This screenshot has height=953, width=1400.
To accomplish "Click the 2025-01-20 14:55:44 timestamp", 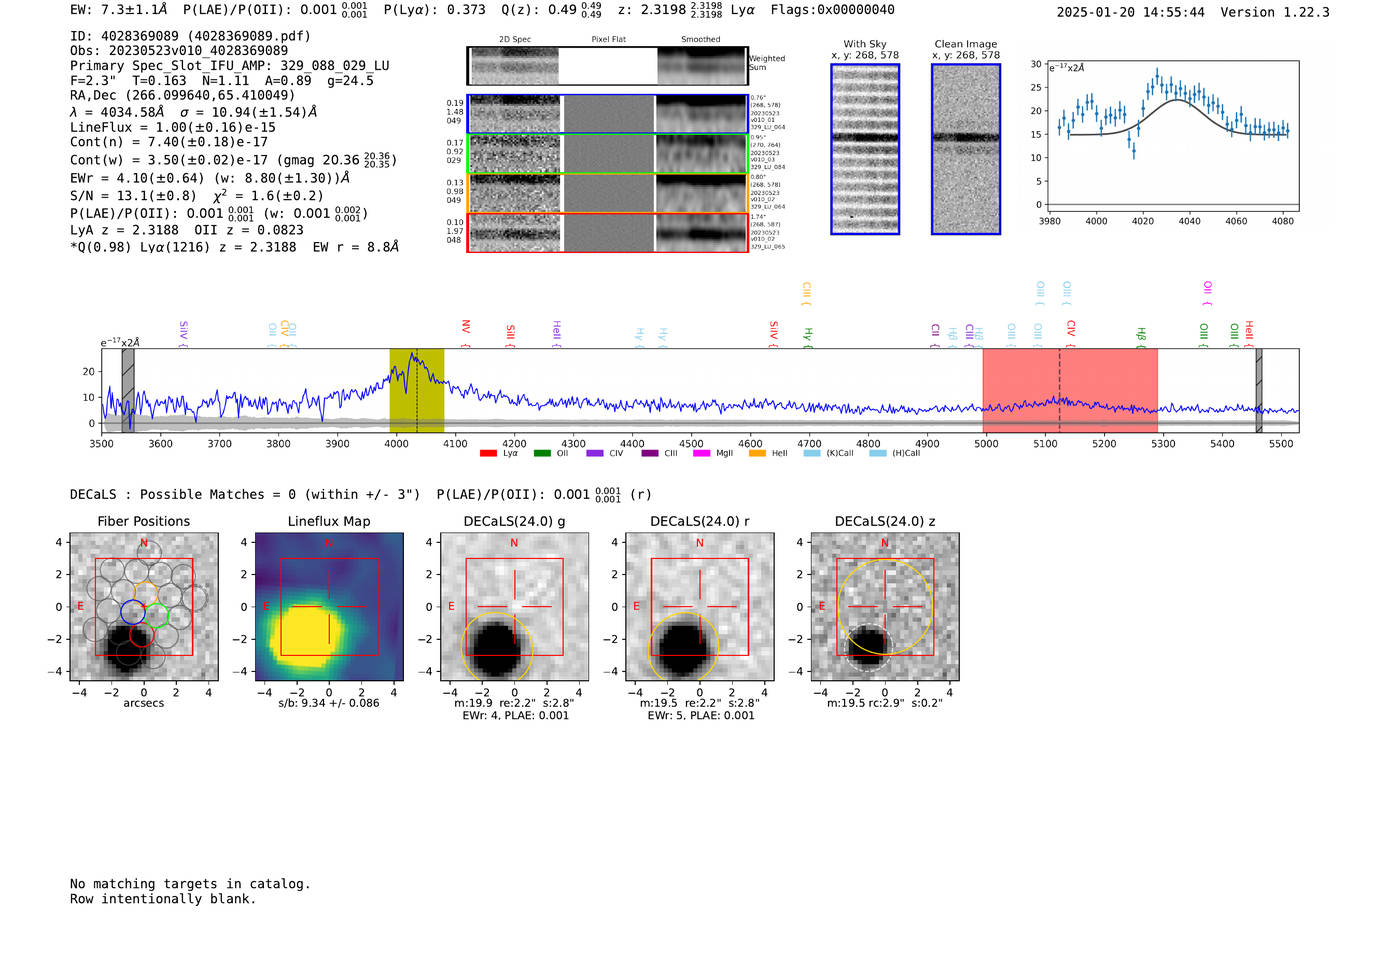I will click(x=1130, y=12).
